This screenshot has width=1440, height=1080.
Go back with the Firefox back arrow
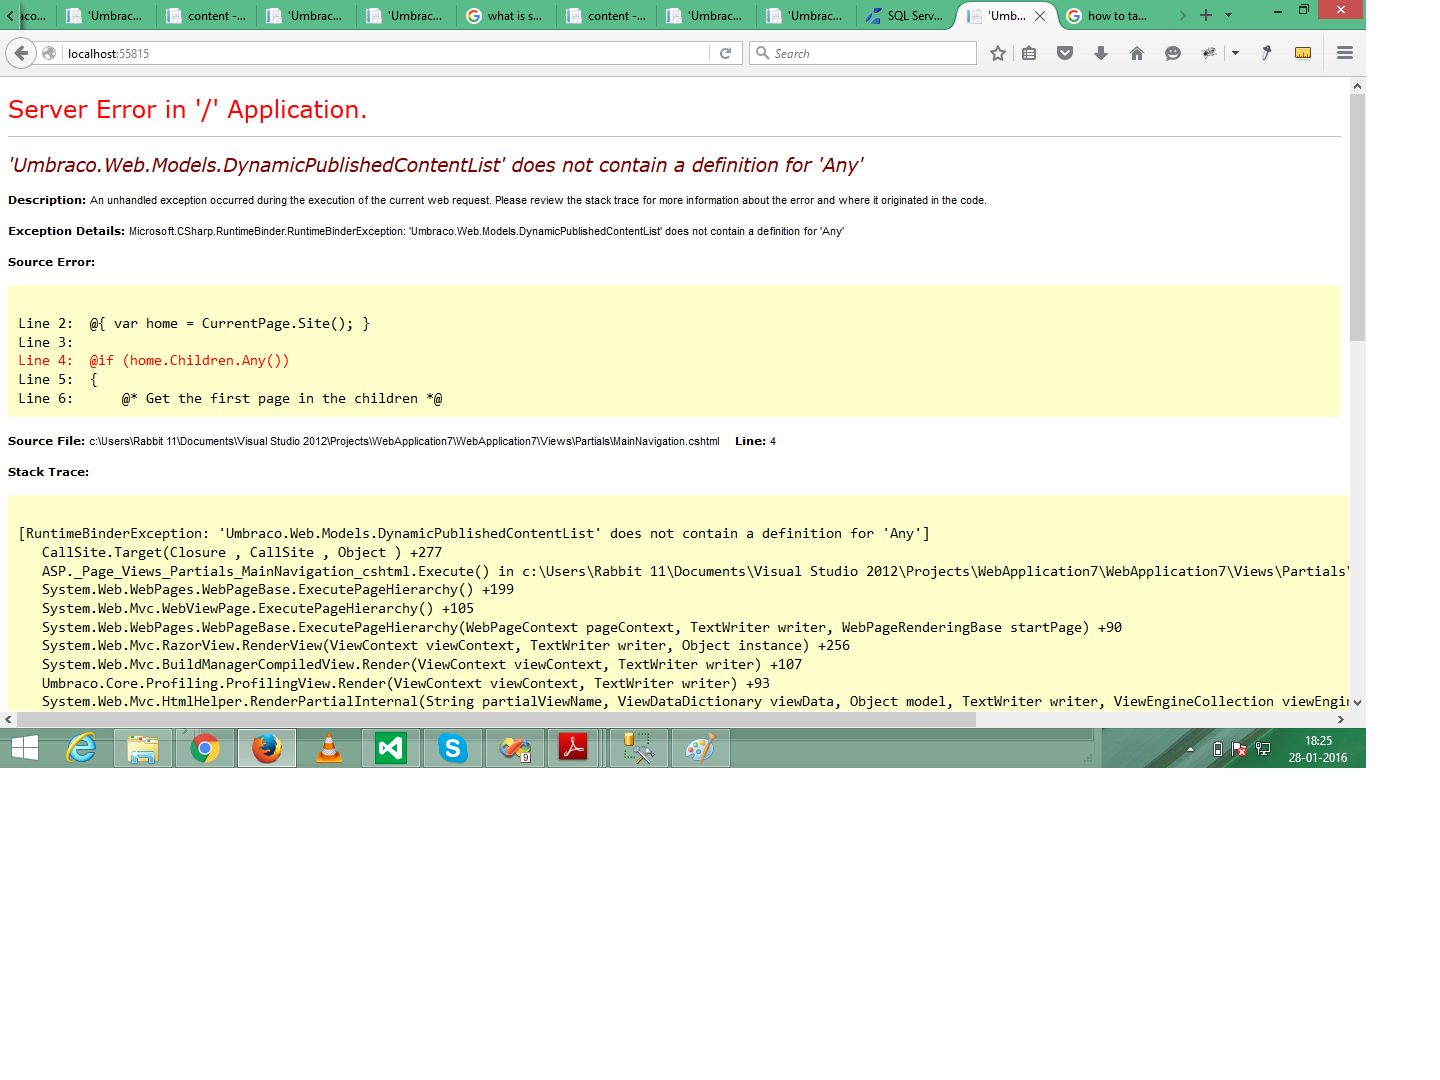click(x=20, y=53)
